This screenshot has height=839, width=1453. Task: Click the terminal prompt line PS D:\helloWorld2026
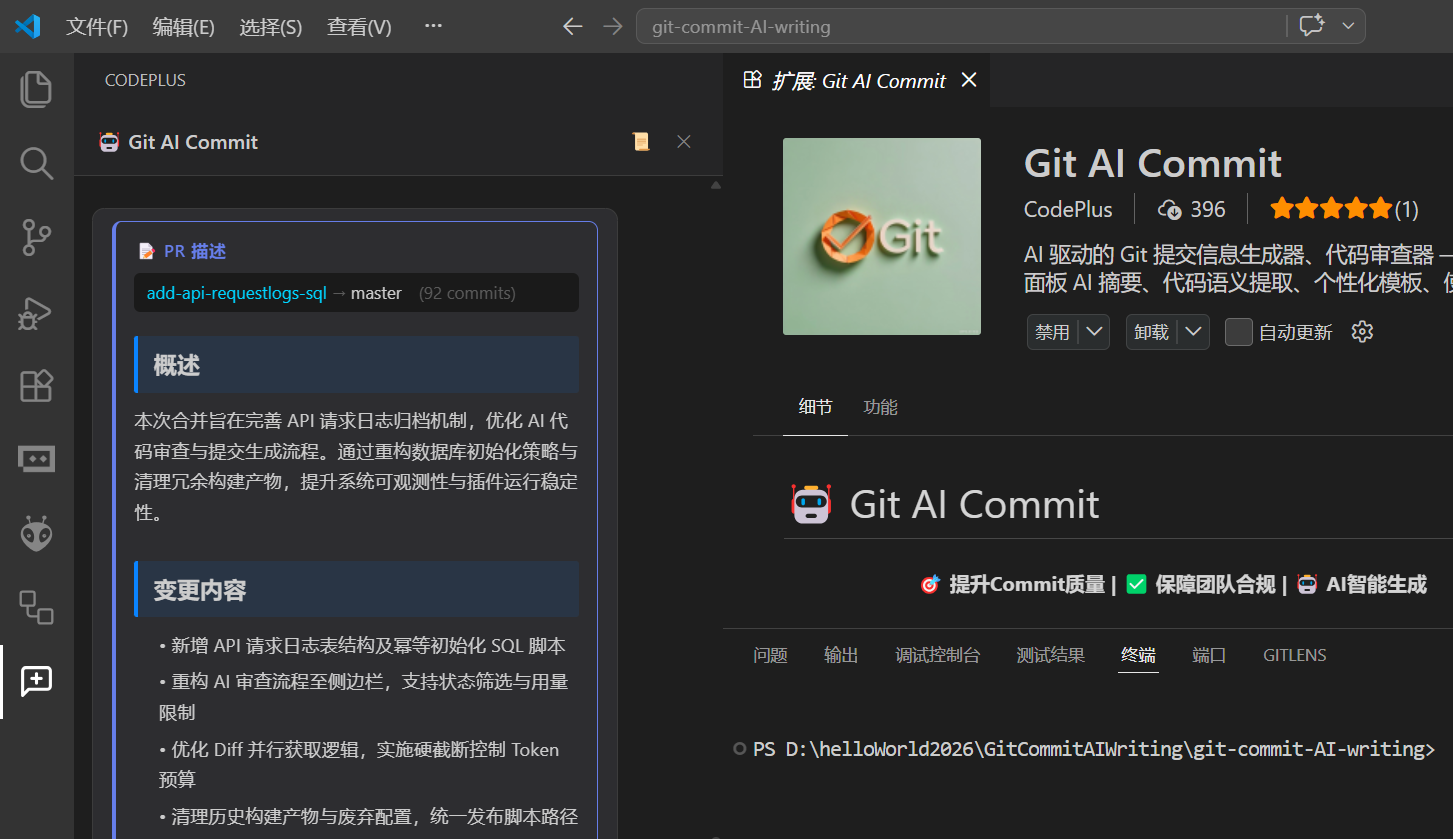(1094, 749)
